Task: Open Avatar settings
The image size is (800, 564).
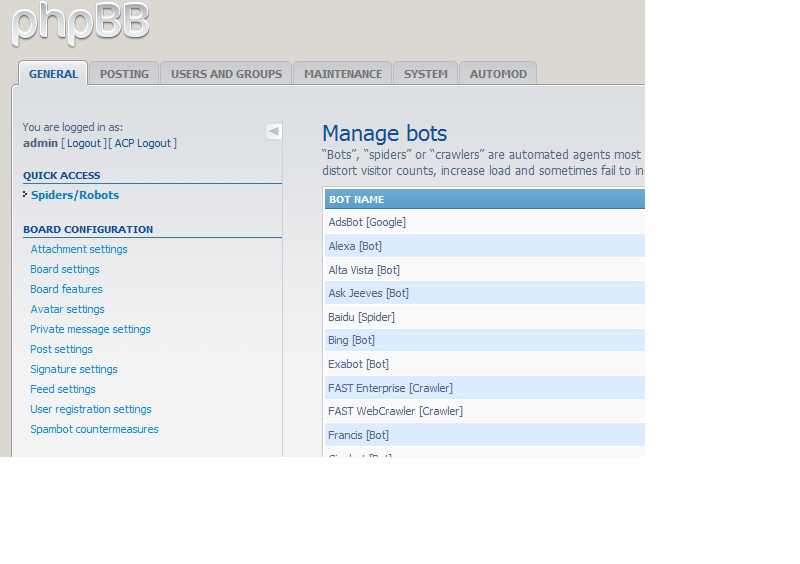Action: click(67, 309)
